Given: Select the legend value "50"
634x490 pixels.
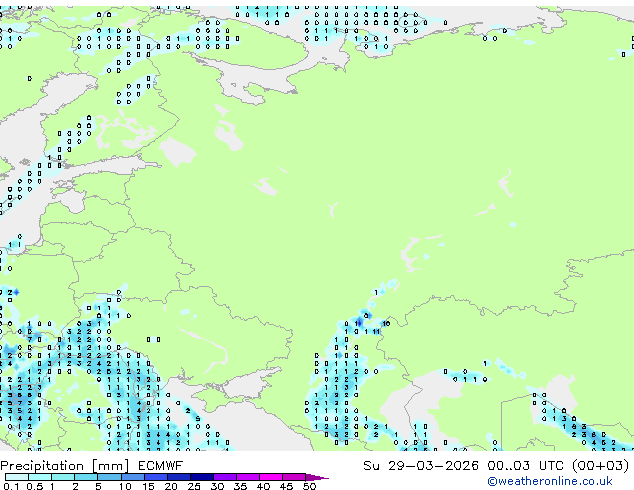Looking at the screenshot, I should click(309, 486).
